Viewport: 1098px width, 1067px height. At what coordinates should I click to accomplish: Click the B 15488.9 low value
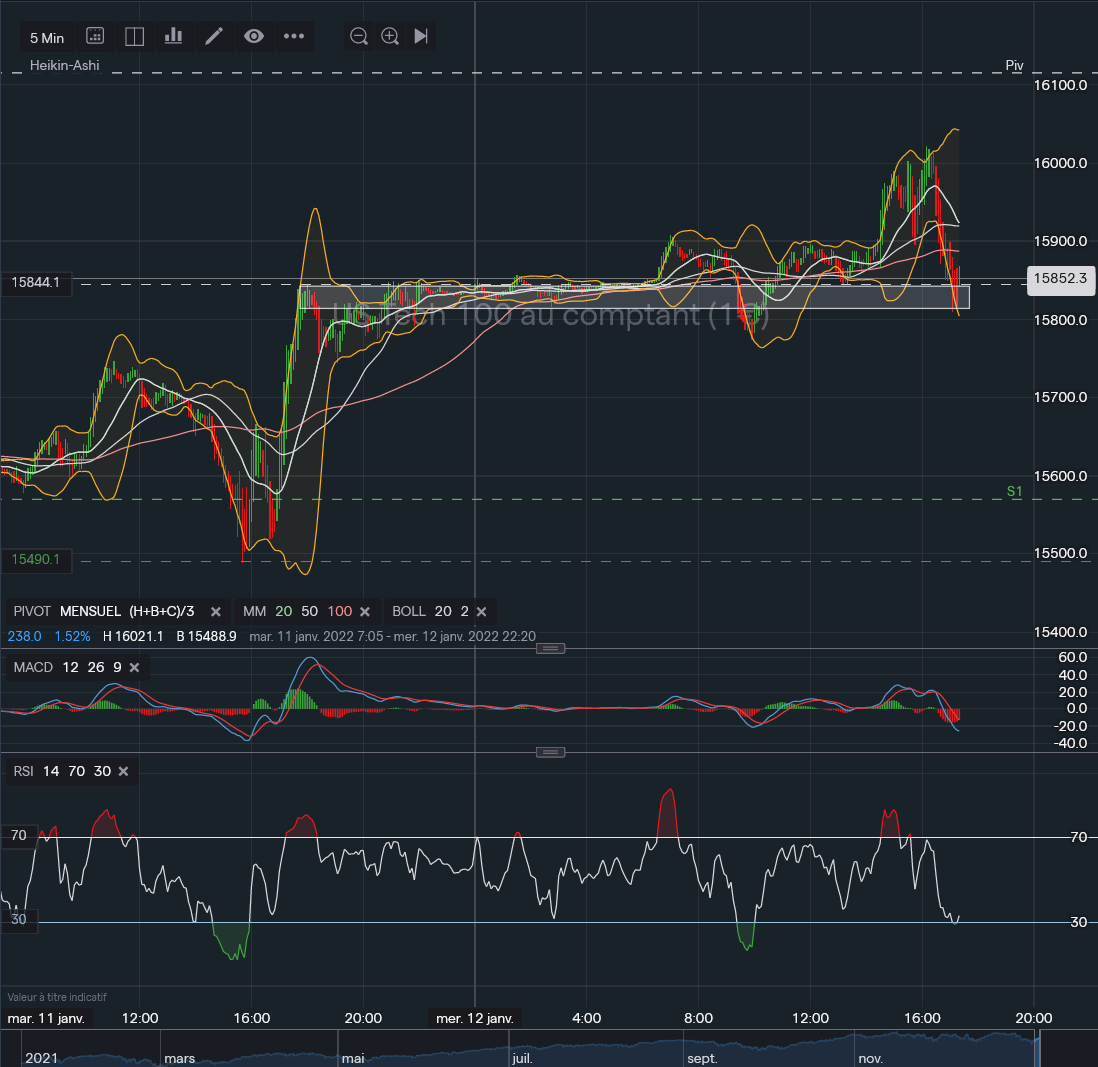(x=207, y=636)
